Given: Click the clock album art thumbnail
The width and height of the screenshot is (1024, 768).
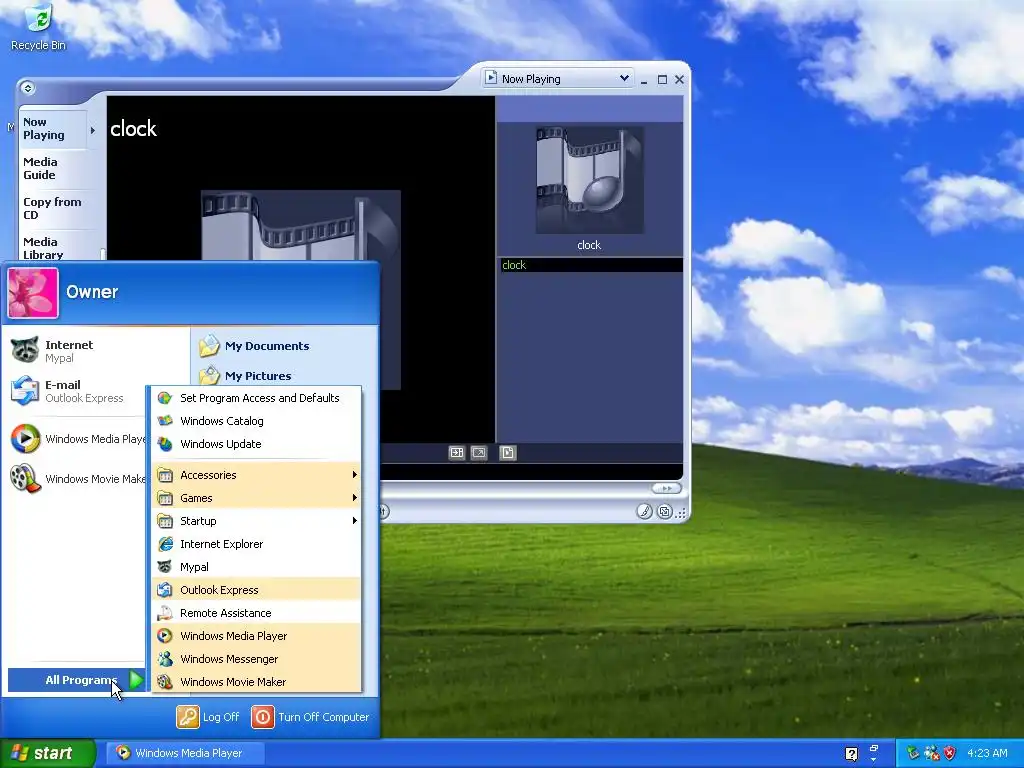Looking at the screenshot, I should [x=590, y=180].
